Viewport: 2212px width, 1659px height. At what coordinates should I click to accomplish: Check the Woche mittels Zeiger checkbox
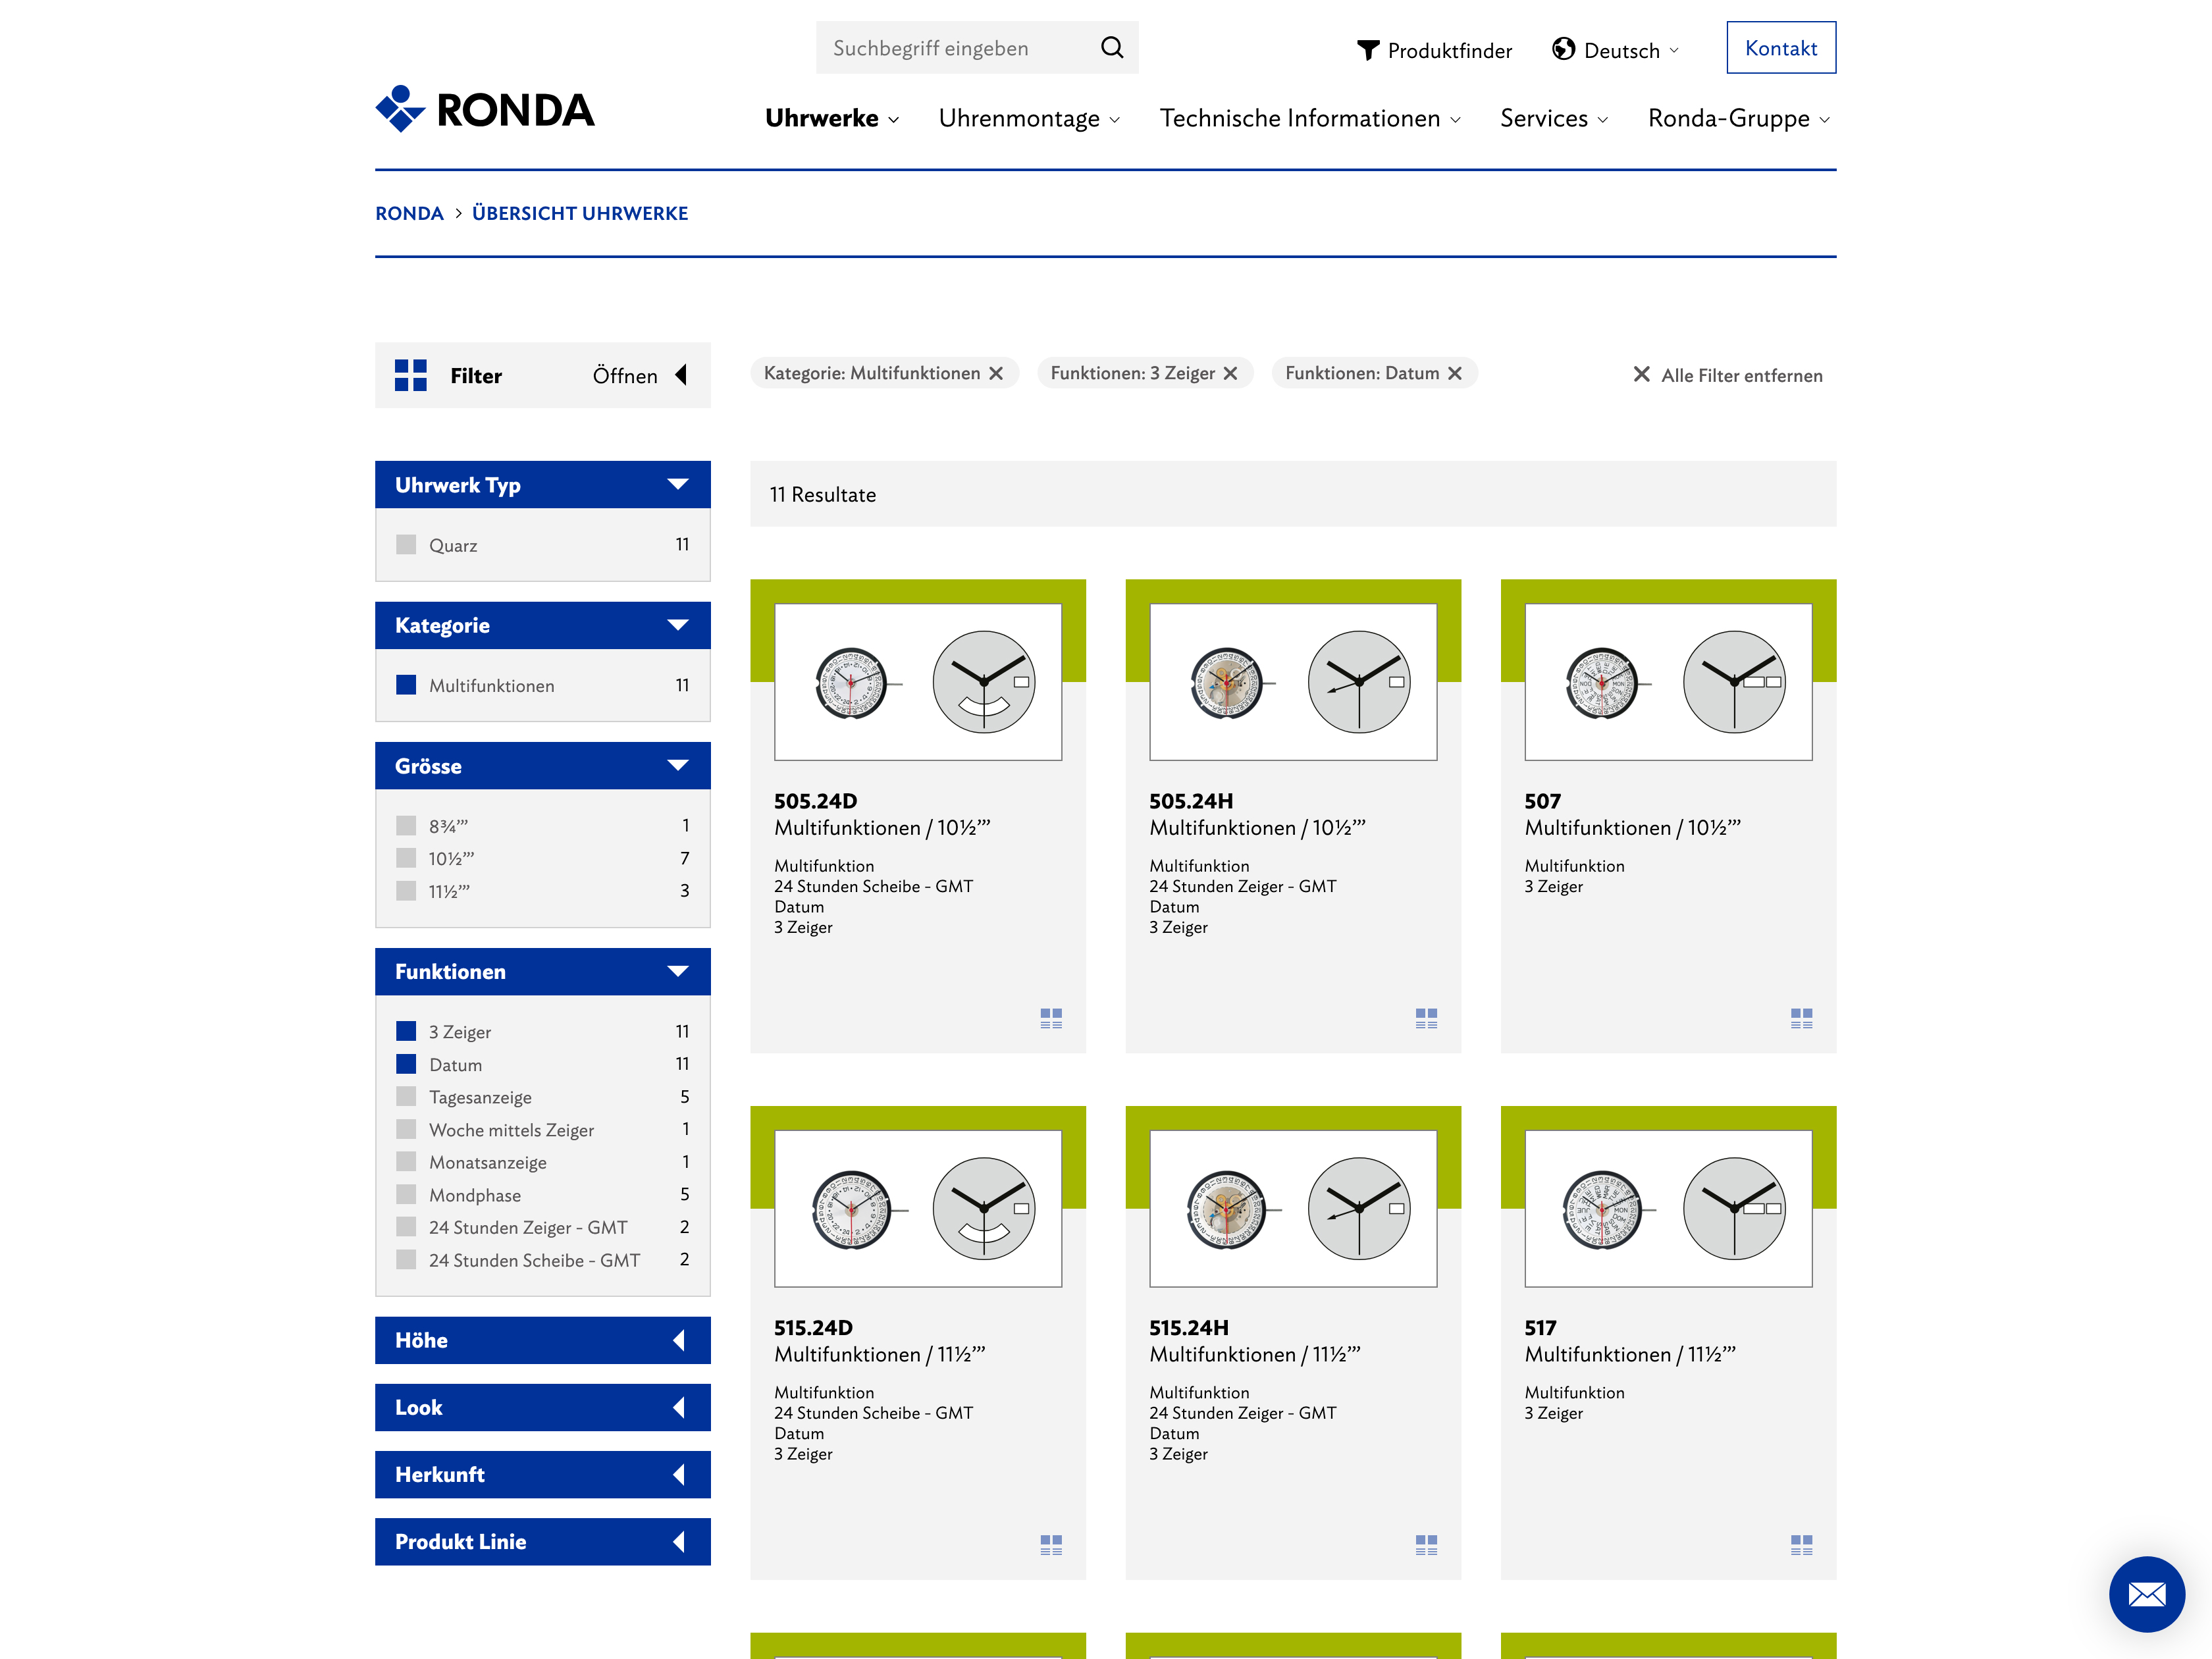tap(406, 1129)
